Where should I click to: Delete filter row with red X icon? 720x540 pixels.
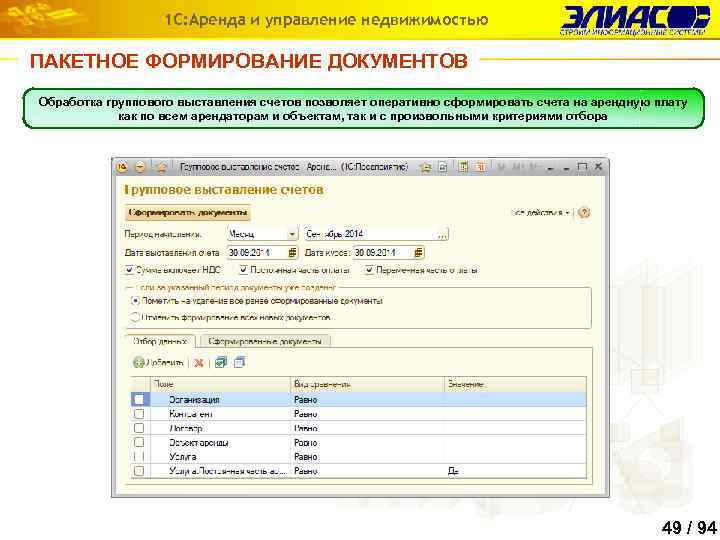click(199, 363)
